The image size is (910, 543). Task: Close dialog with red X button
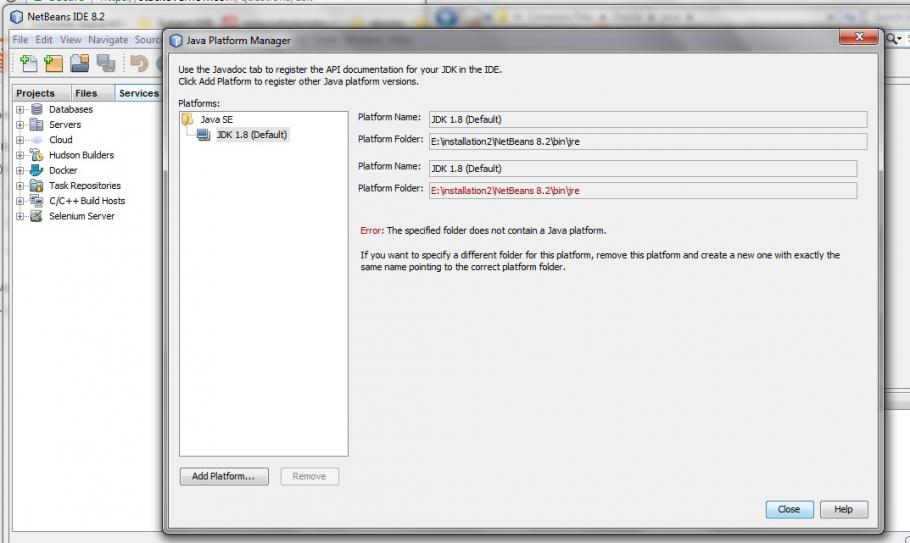point(859,37)
